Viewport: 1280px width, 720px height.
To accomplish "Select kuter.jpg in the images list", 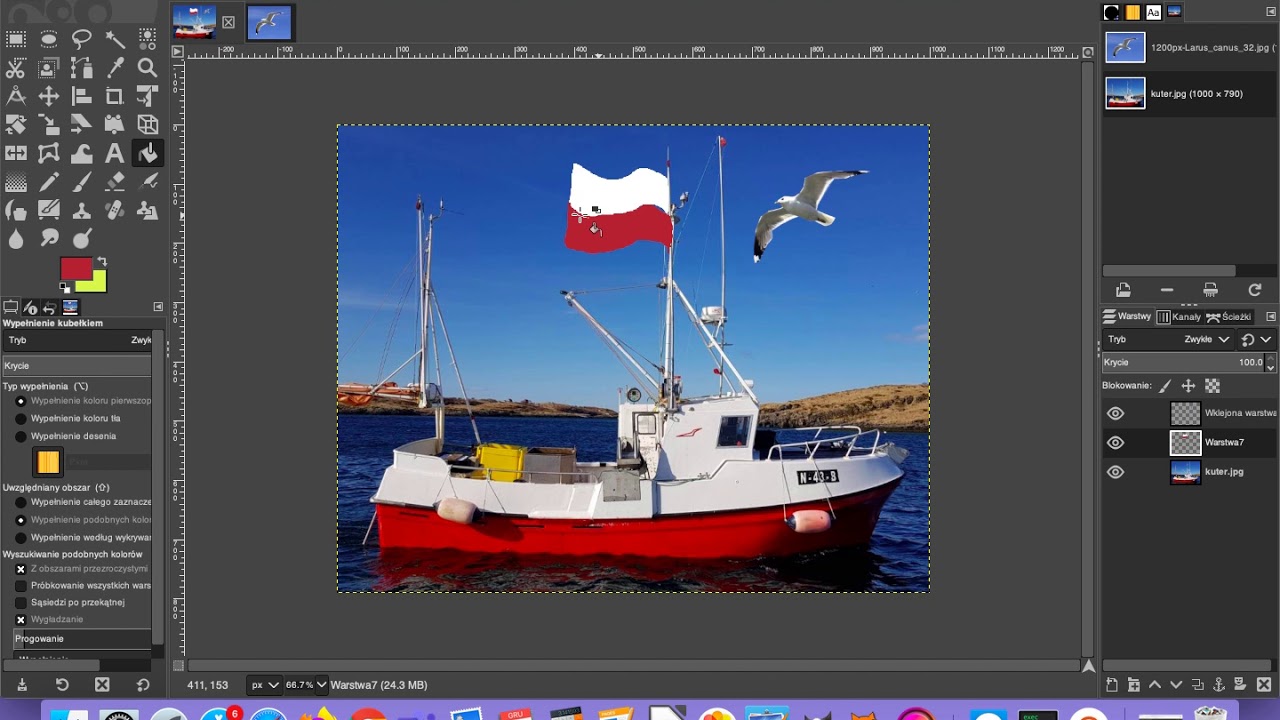I will [1189, 93].
